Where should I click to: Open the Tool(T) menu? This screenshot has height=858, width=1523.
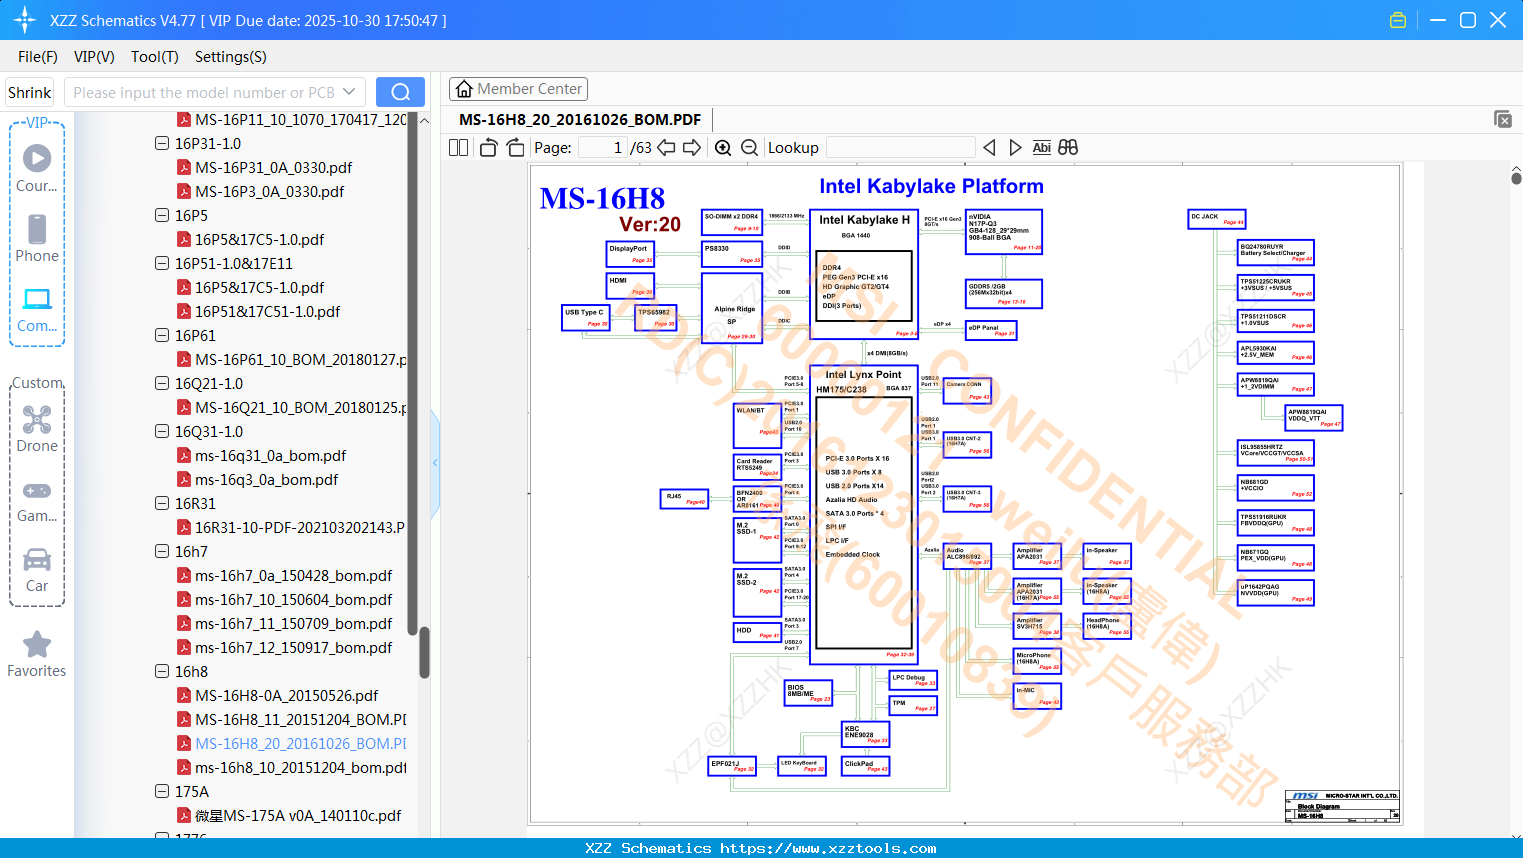(155, 57)
